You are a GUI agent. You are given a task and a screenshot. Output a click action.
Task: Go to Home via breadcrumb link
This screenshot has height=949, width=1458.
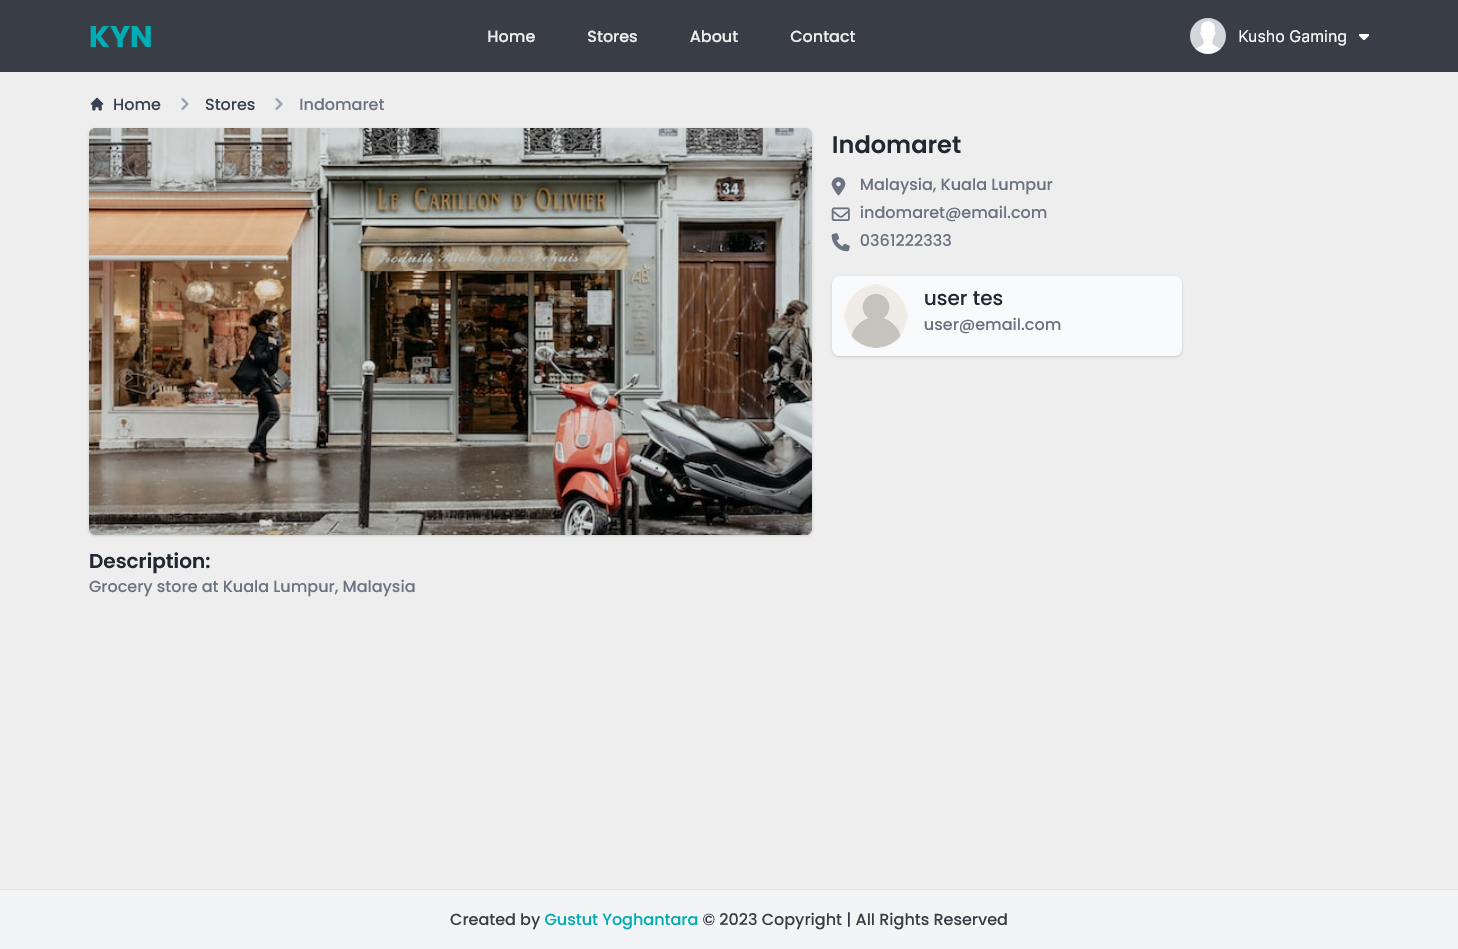coord(137,104)
